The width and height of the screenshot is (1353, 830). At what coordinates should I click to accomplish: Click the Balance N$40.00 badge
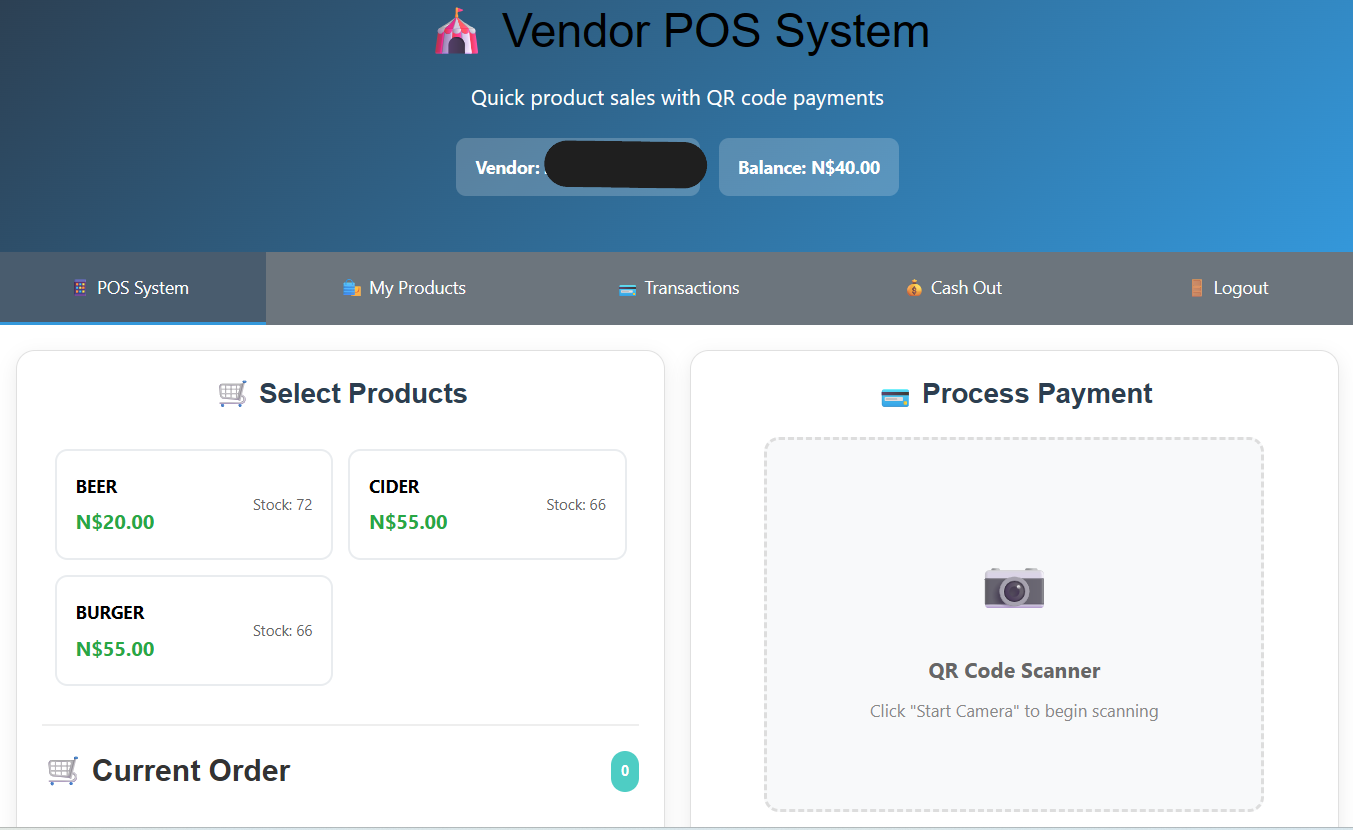[x=808, y=167]
